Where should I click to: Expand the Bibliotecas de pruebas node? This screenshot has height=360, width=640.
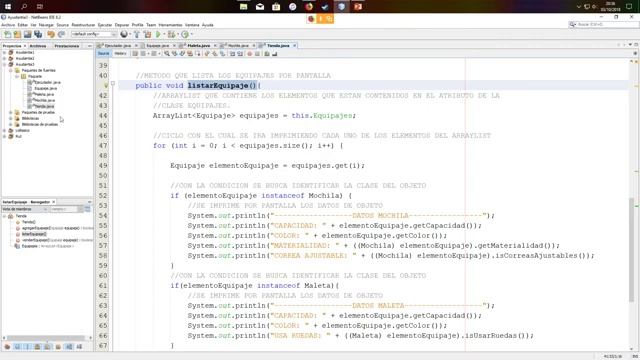tap(11, 124)
